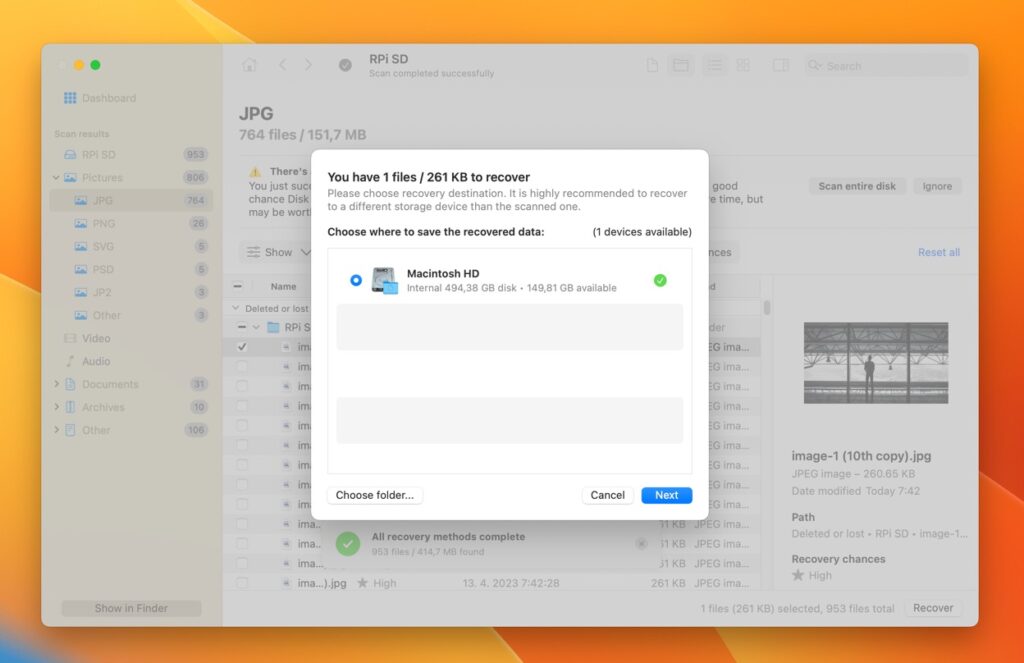The width and height of the screenshot is (1024, 663).
Task: Toggle the preview side panel icon
Action: point(780,65)
